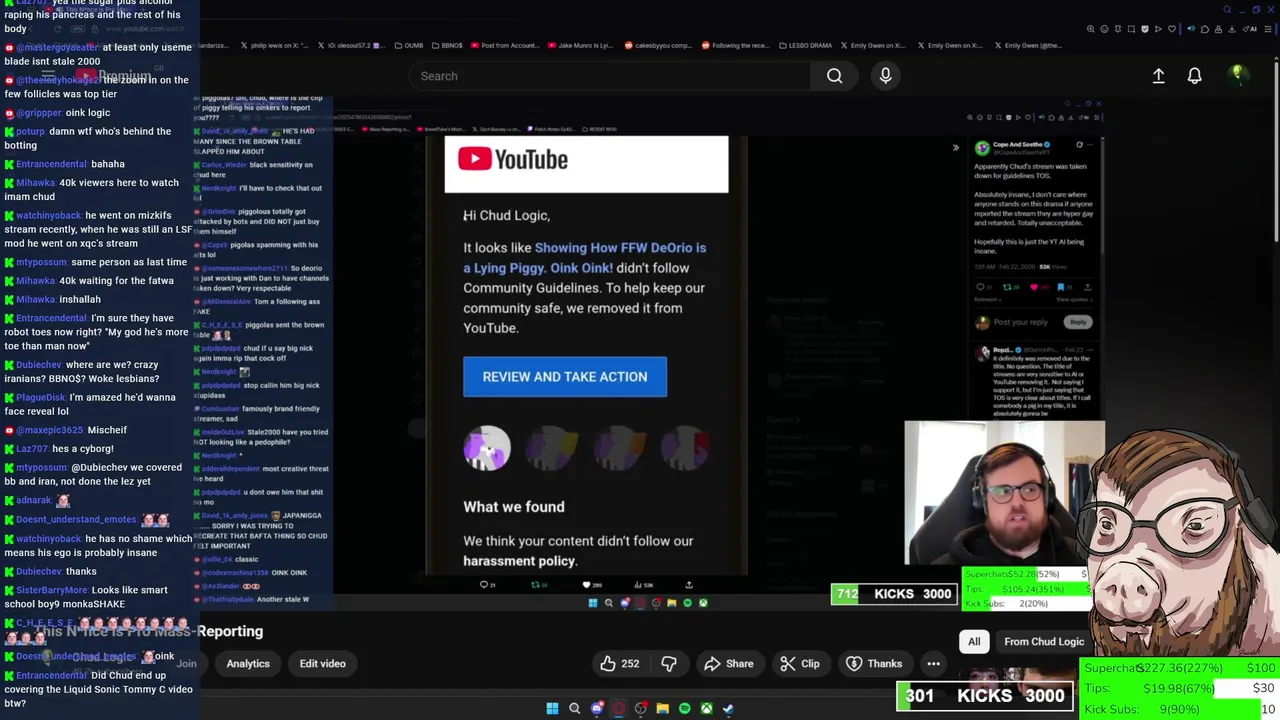
Task: Open the more actions three-dot menu
Action: click(933, 663)
